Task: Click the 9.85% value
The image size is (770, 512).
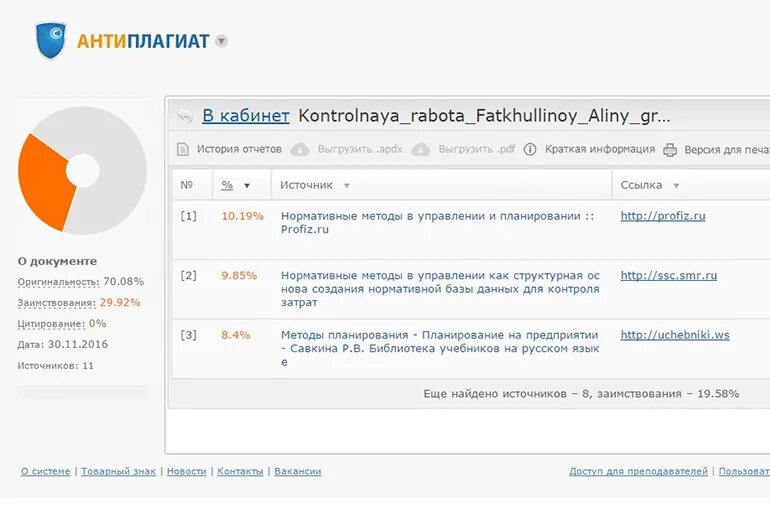Action: click(239, 275)
